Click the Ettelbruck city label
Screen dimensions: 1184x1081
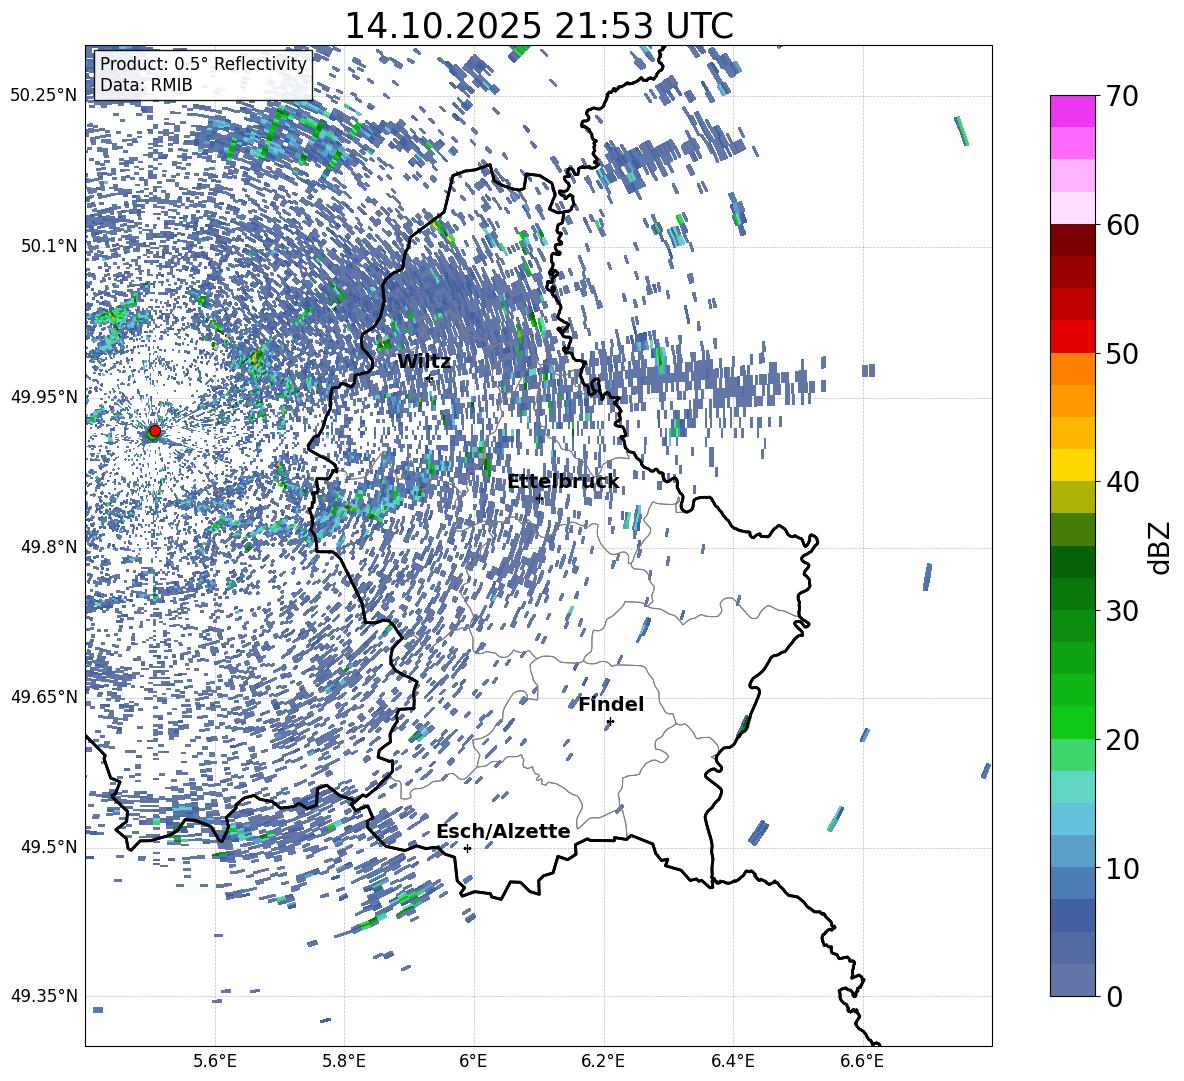point(563,482)
